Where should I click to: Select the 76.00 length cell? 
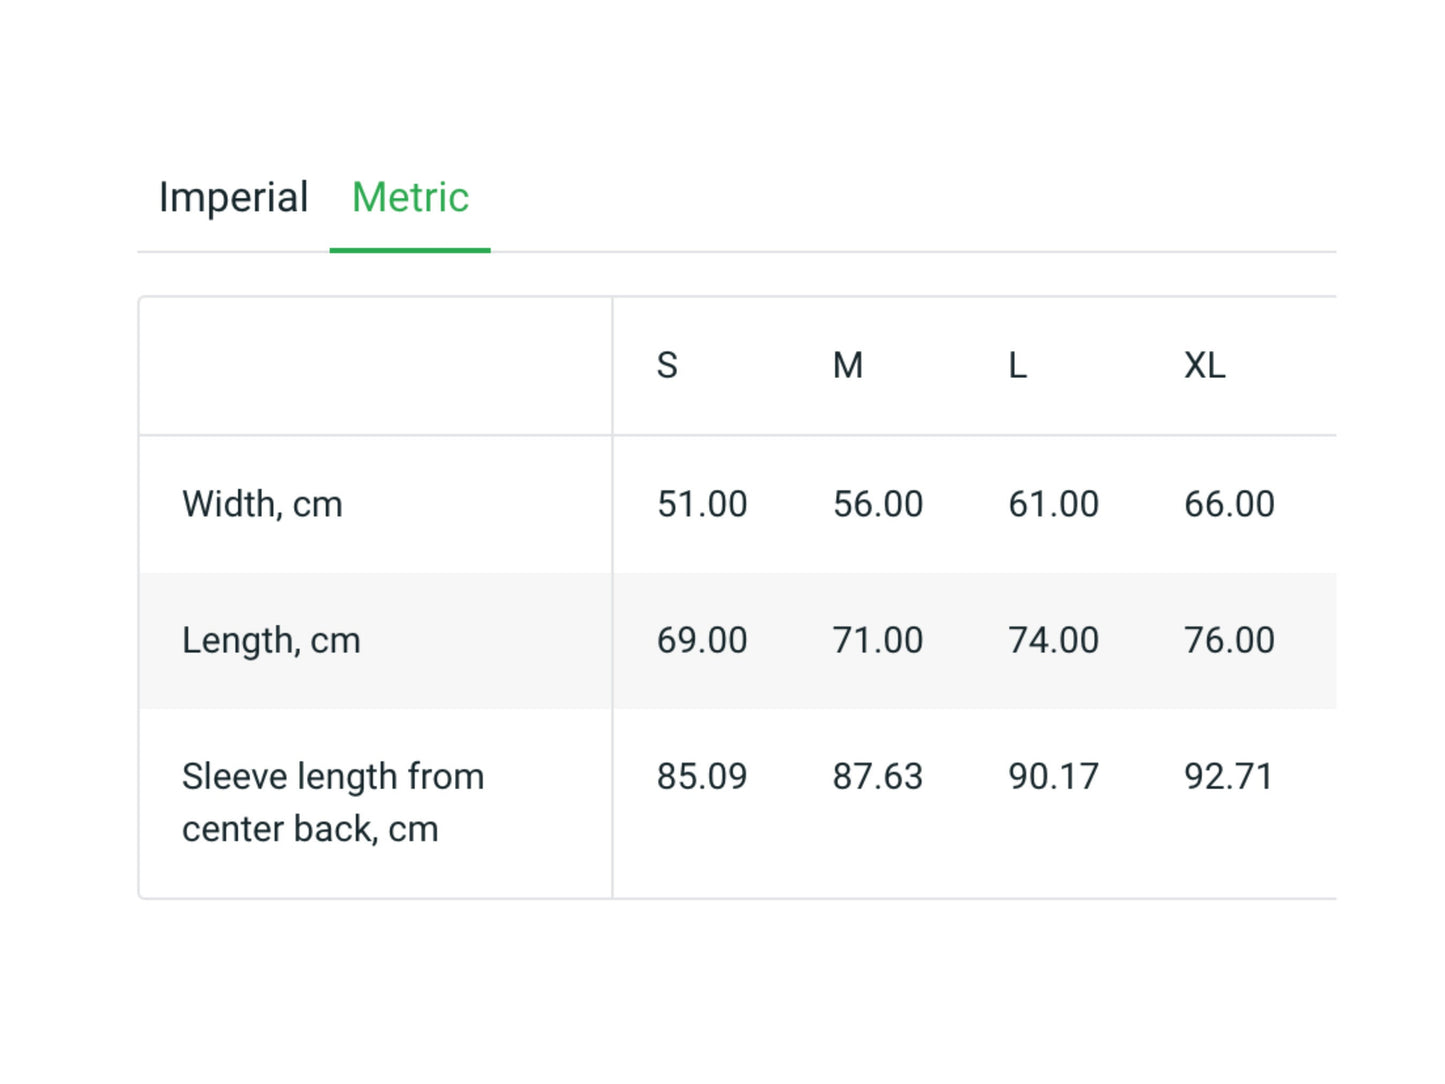coord(1229,640)
